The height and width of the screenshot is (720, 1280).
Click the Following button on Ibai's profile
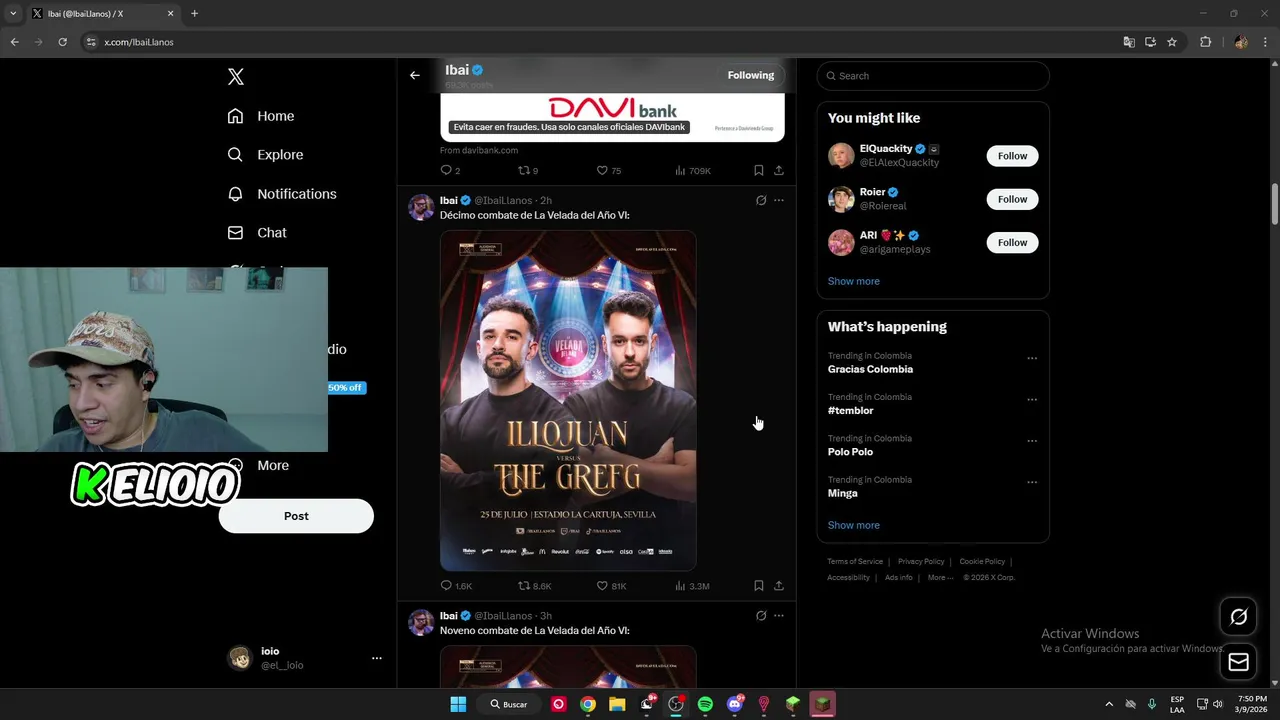[751, 75]
